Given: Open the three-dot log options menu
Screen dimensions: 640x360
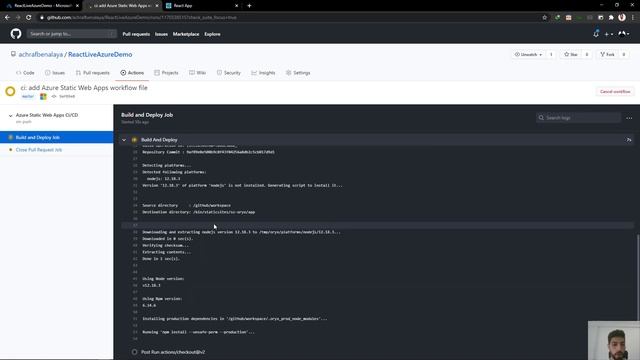Looking at the screenshot, I should (629, 118).
